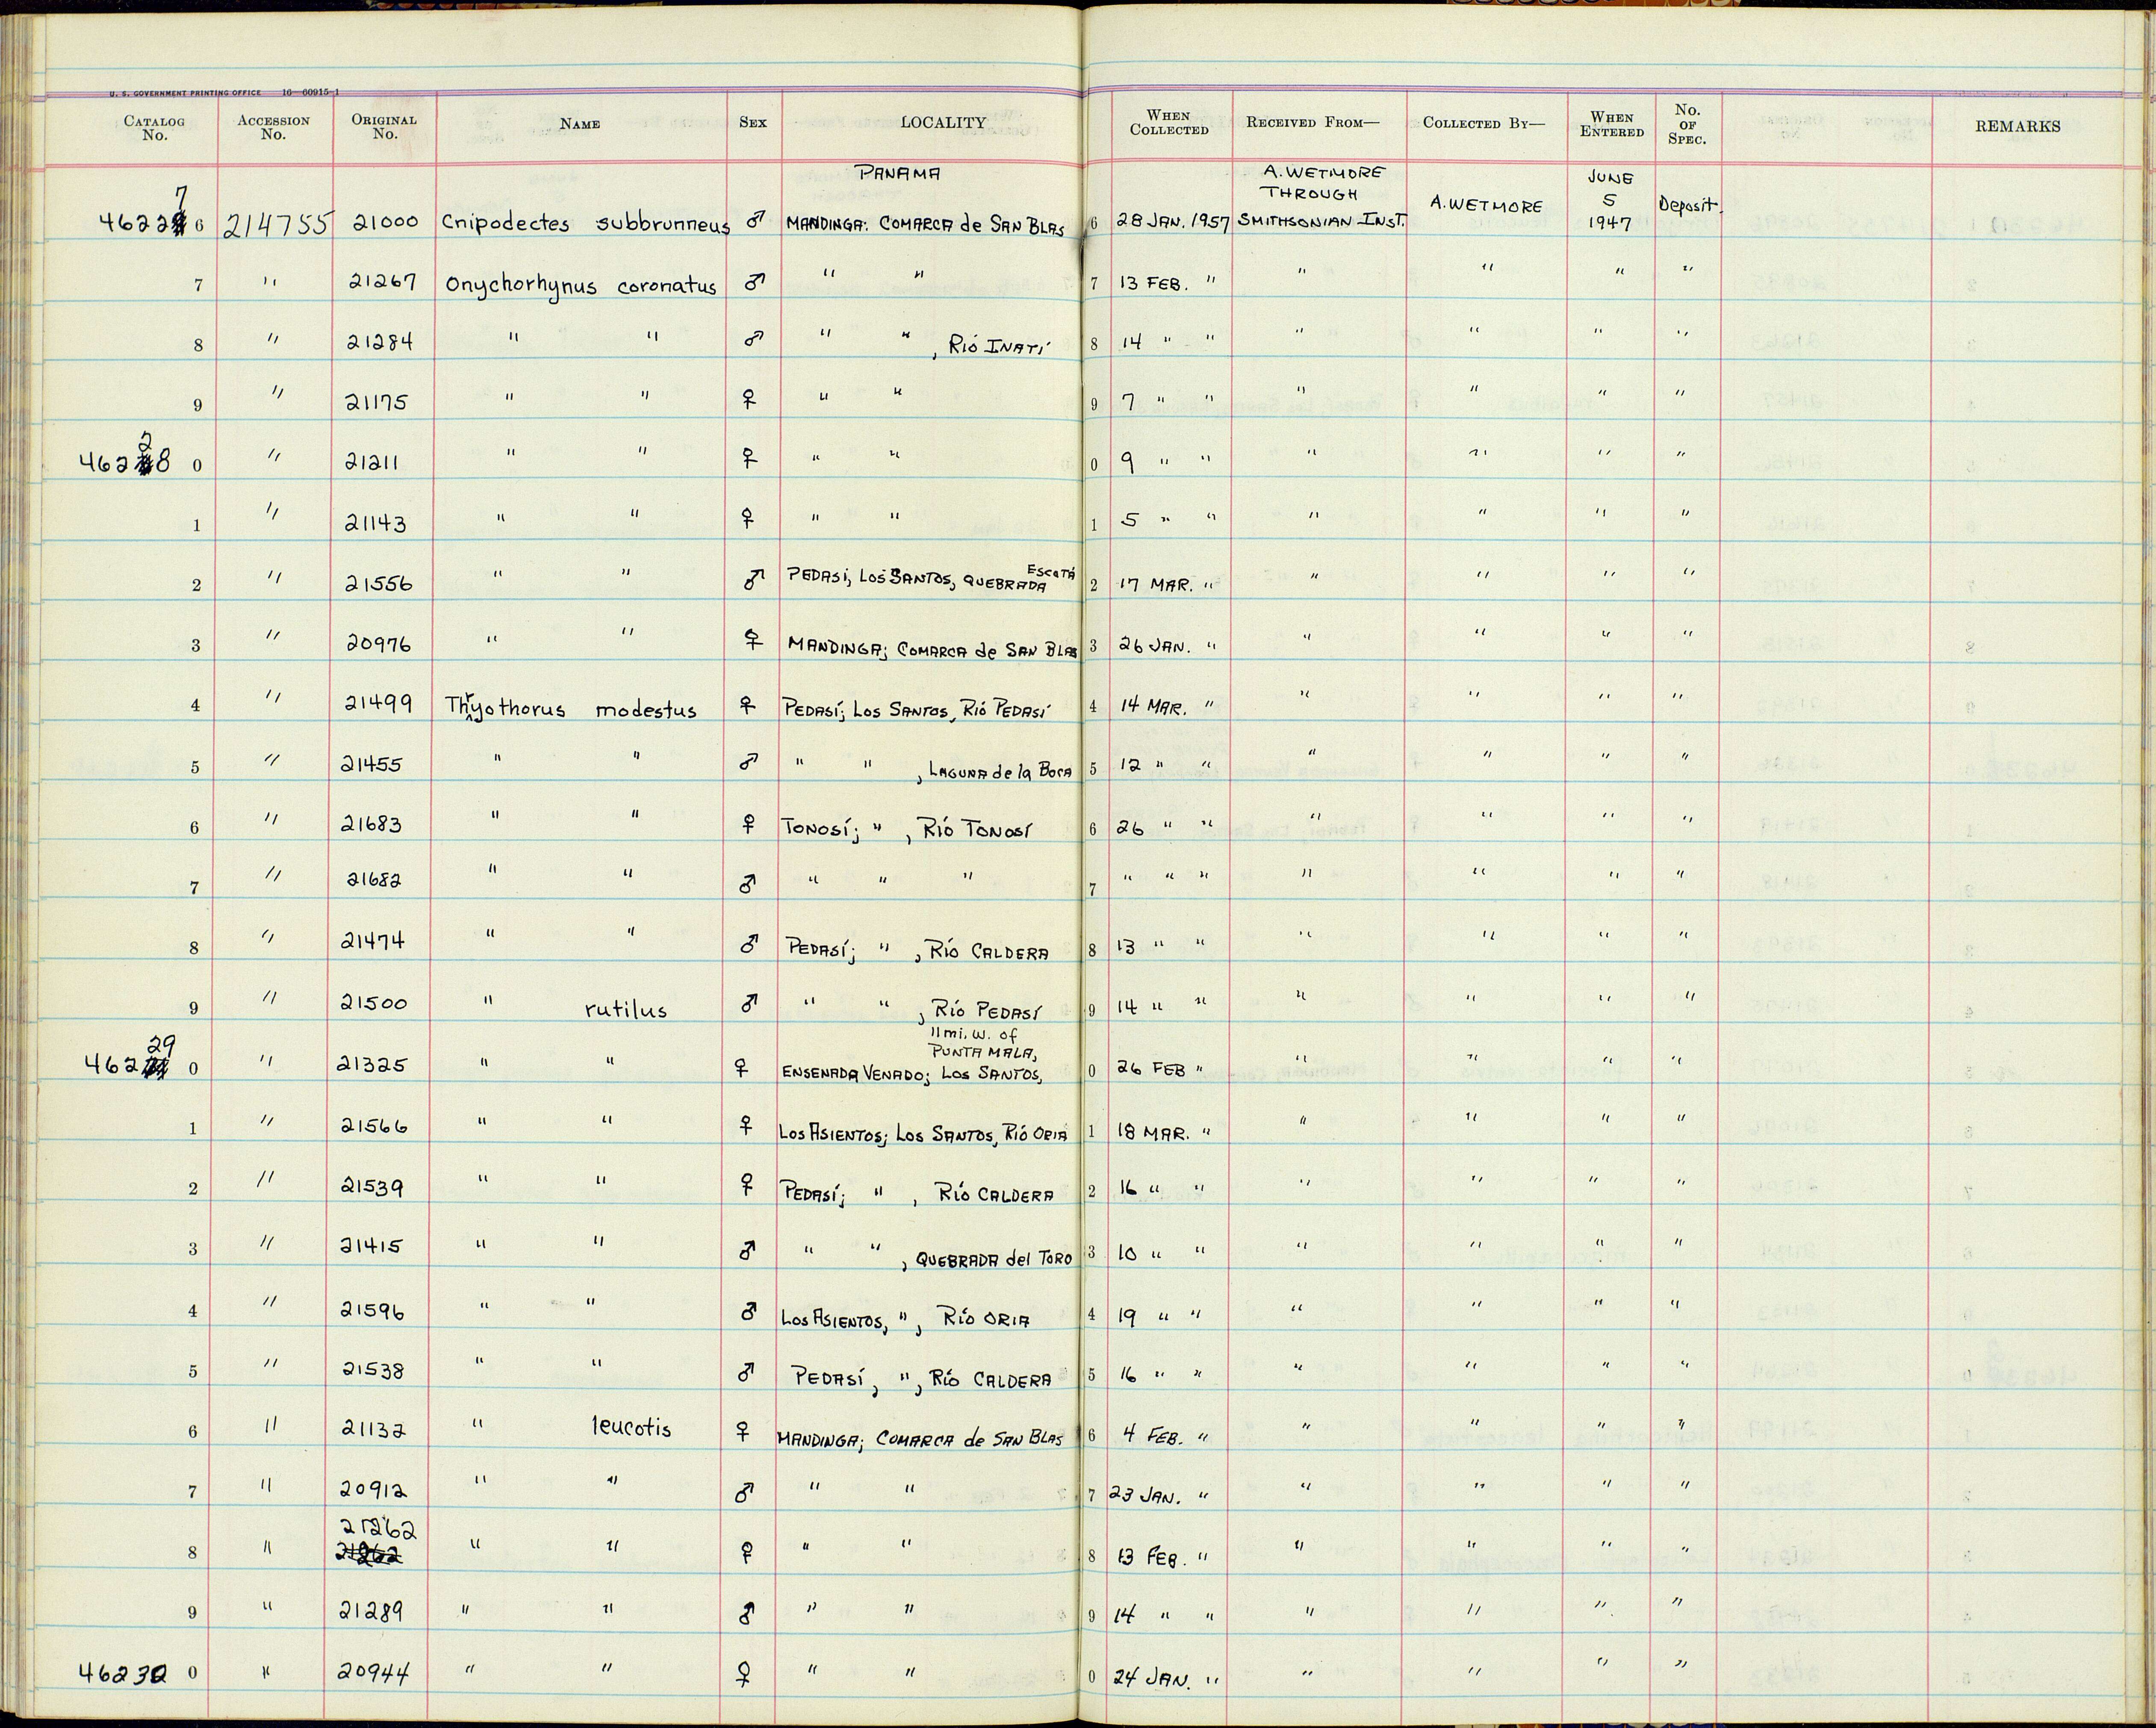Click the date '26 Feb'
The width and height of the screenshot is (2156, 1728).
(1152, 1069)
